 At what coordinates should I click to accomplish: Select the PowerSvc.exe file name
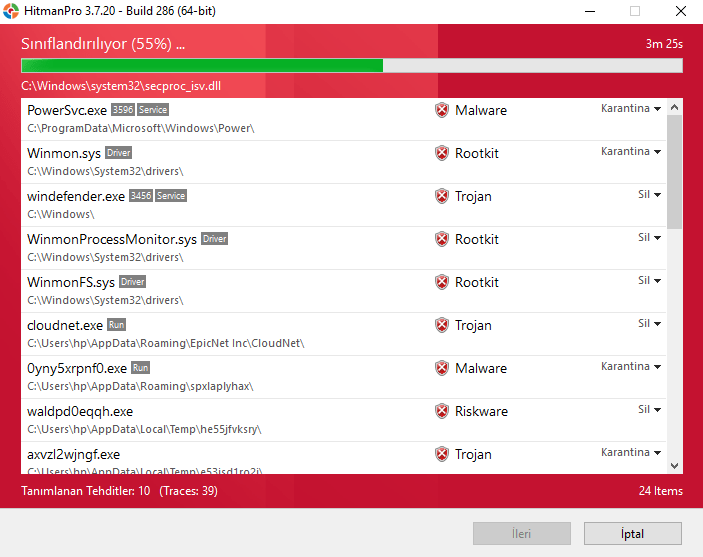pyautogui.click(x=67, y=110)
